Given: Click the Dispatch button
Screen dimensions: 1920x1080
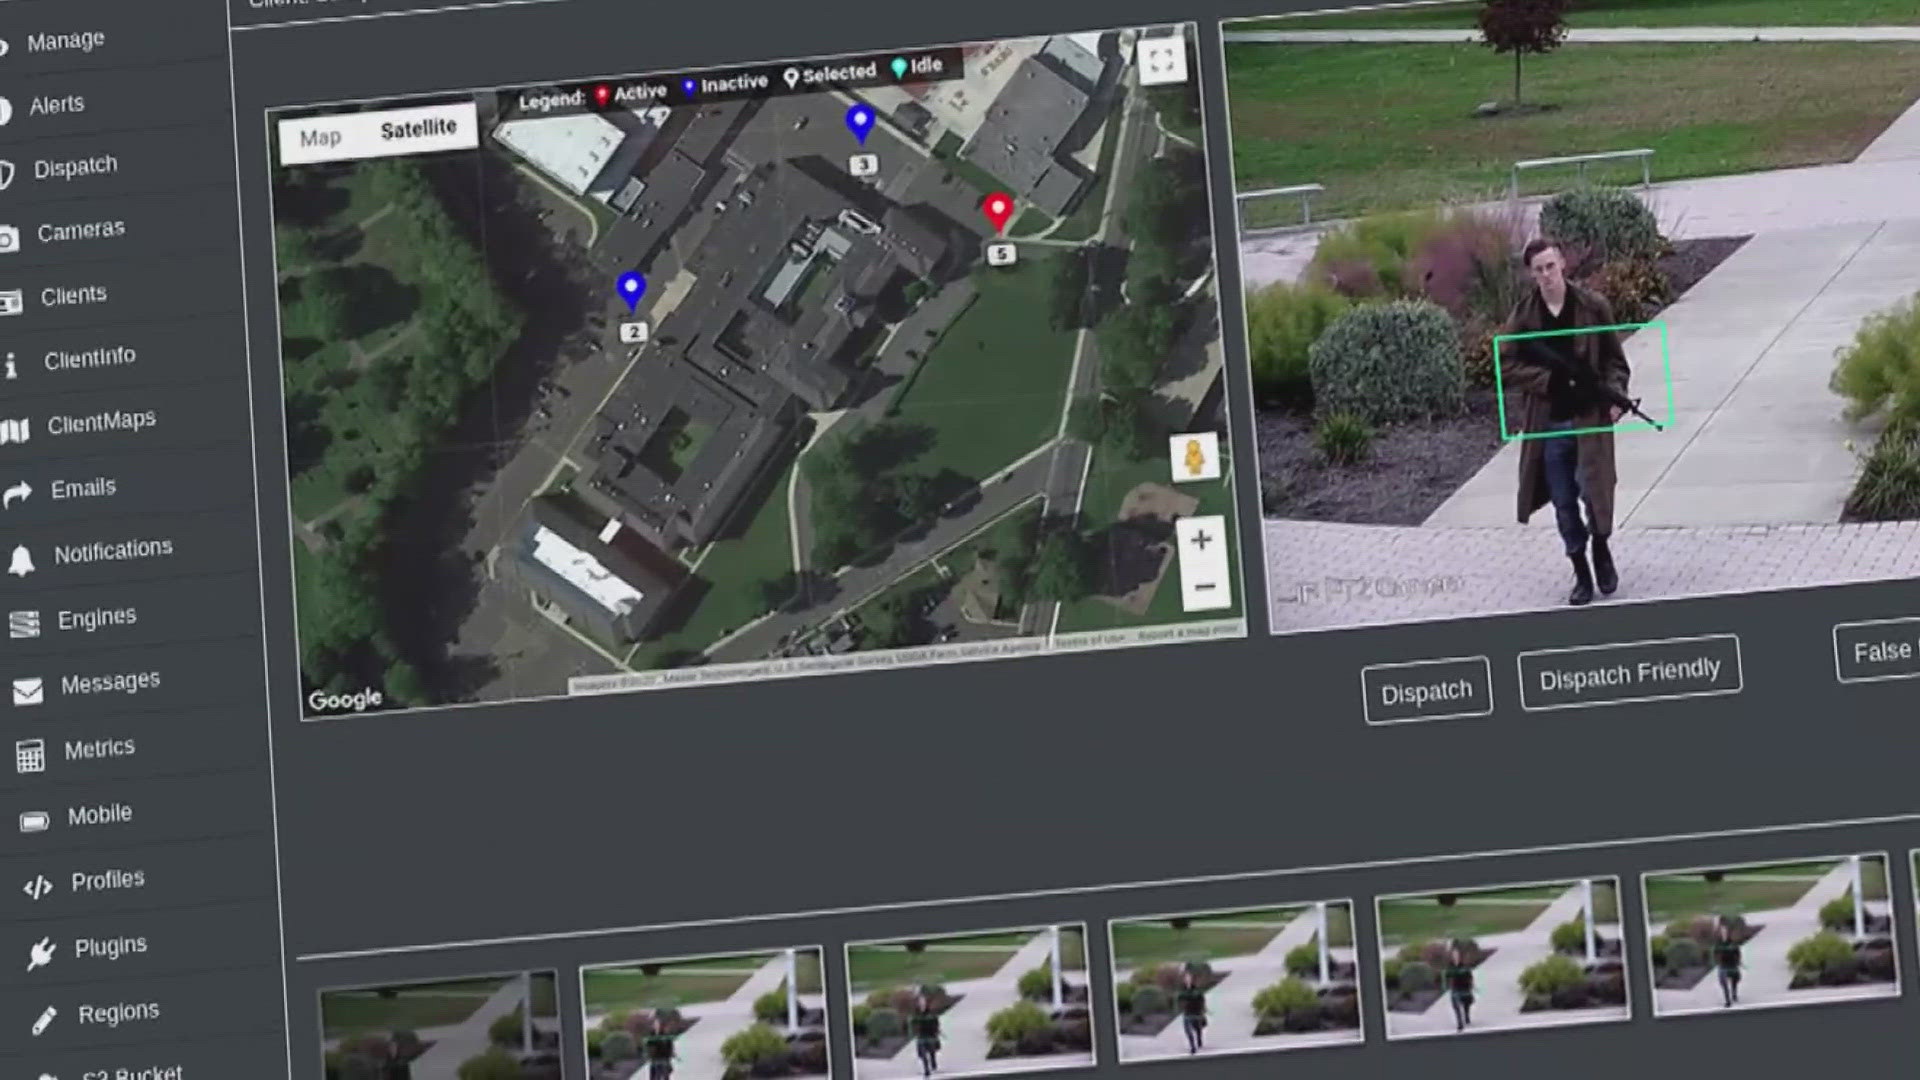Looking at the screenshot, I should (1427, 688).
